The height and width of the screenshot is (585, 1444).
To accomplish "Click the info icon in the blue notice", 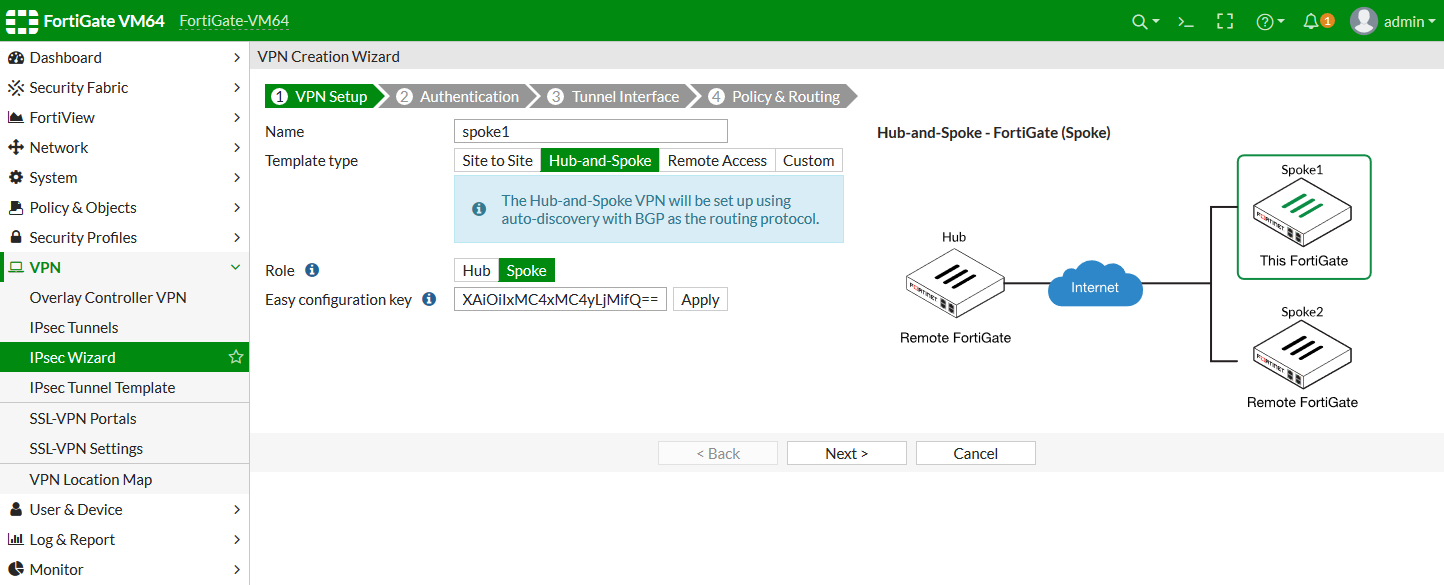I will (479, 209).
